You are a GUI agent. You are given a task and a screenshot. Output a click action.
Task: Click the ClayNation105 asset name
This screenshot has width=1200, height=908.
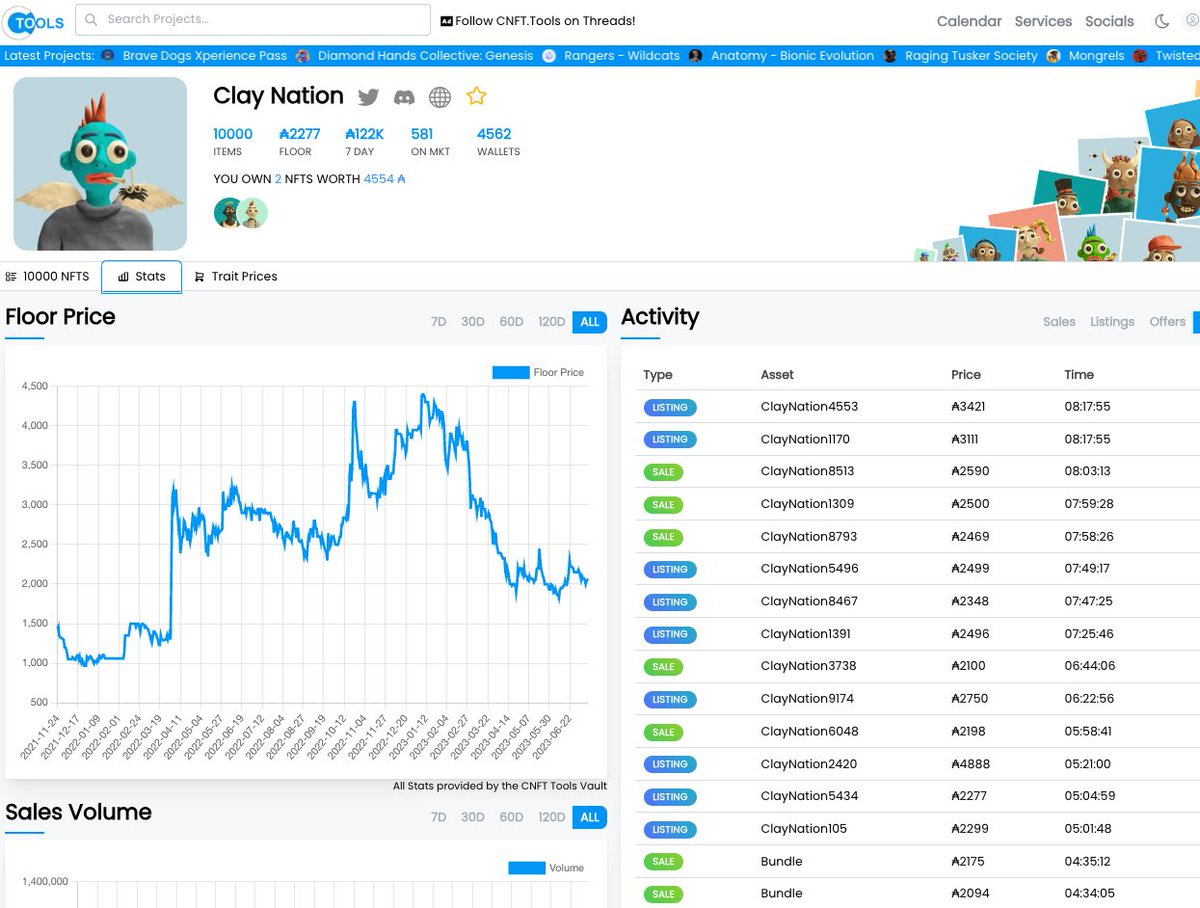[803, 829]
